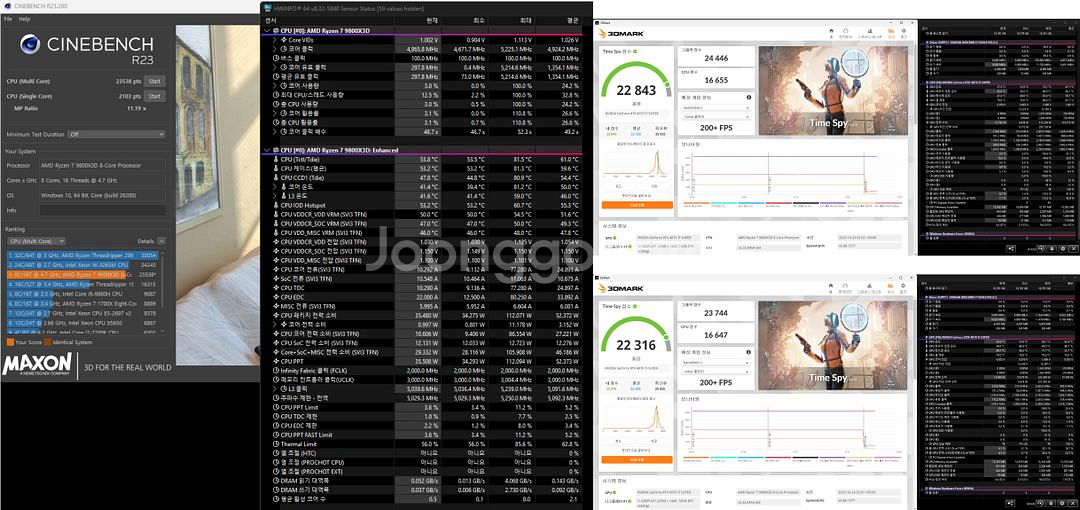1080x510 pixels.
Task: Click the 23 744 graphics score in 3DMark
Action: pos(716,312)
